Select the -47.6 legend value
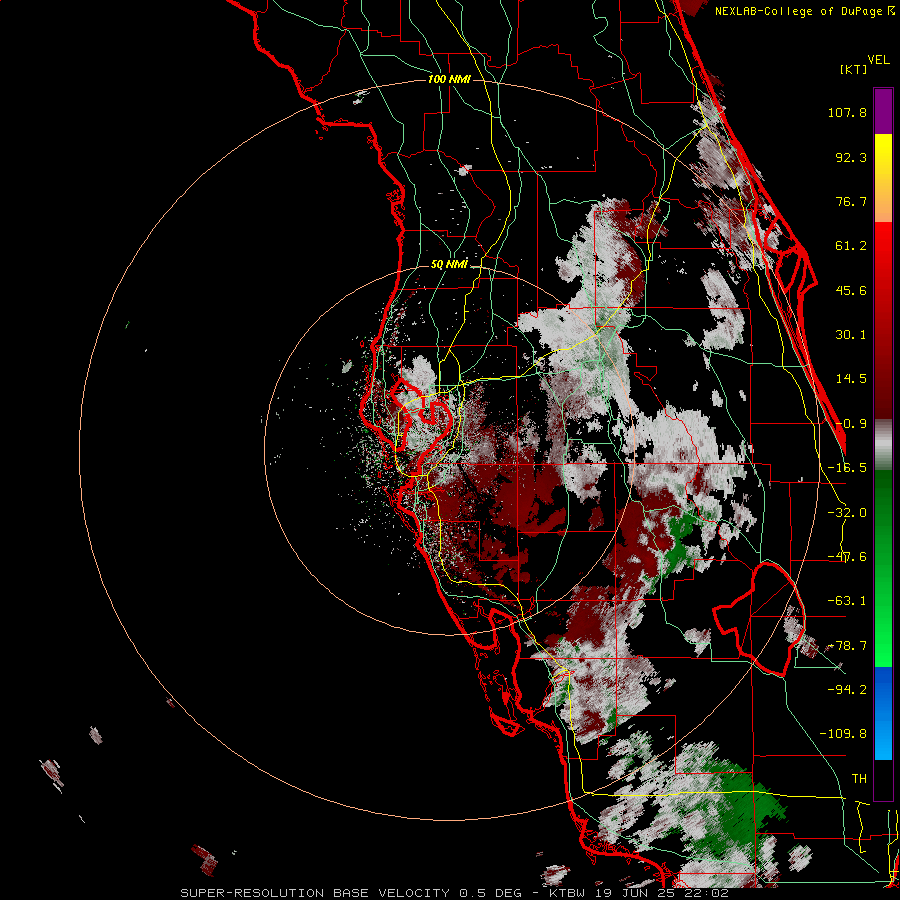Screen dimensions: 900x900 (x=847, y=557)
